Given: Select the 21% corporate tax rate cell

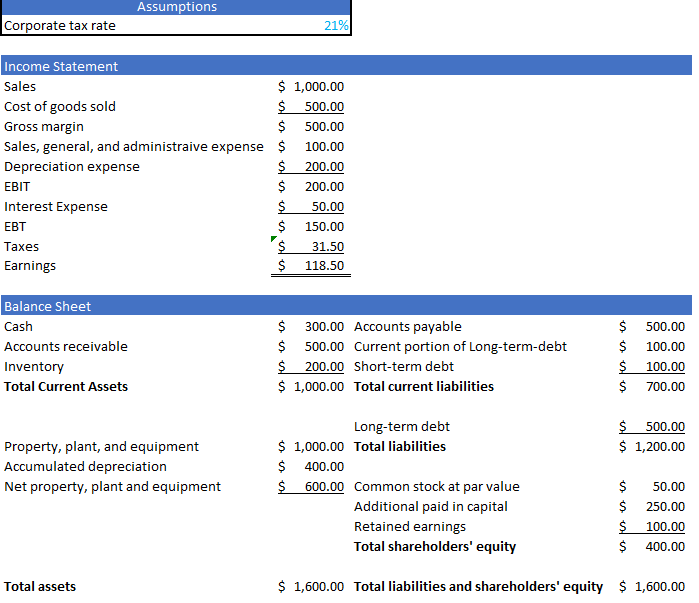Looking at the screenshot, I should [x=336, y=25].
